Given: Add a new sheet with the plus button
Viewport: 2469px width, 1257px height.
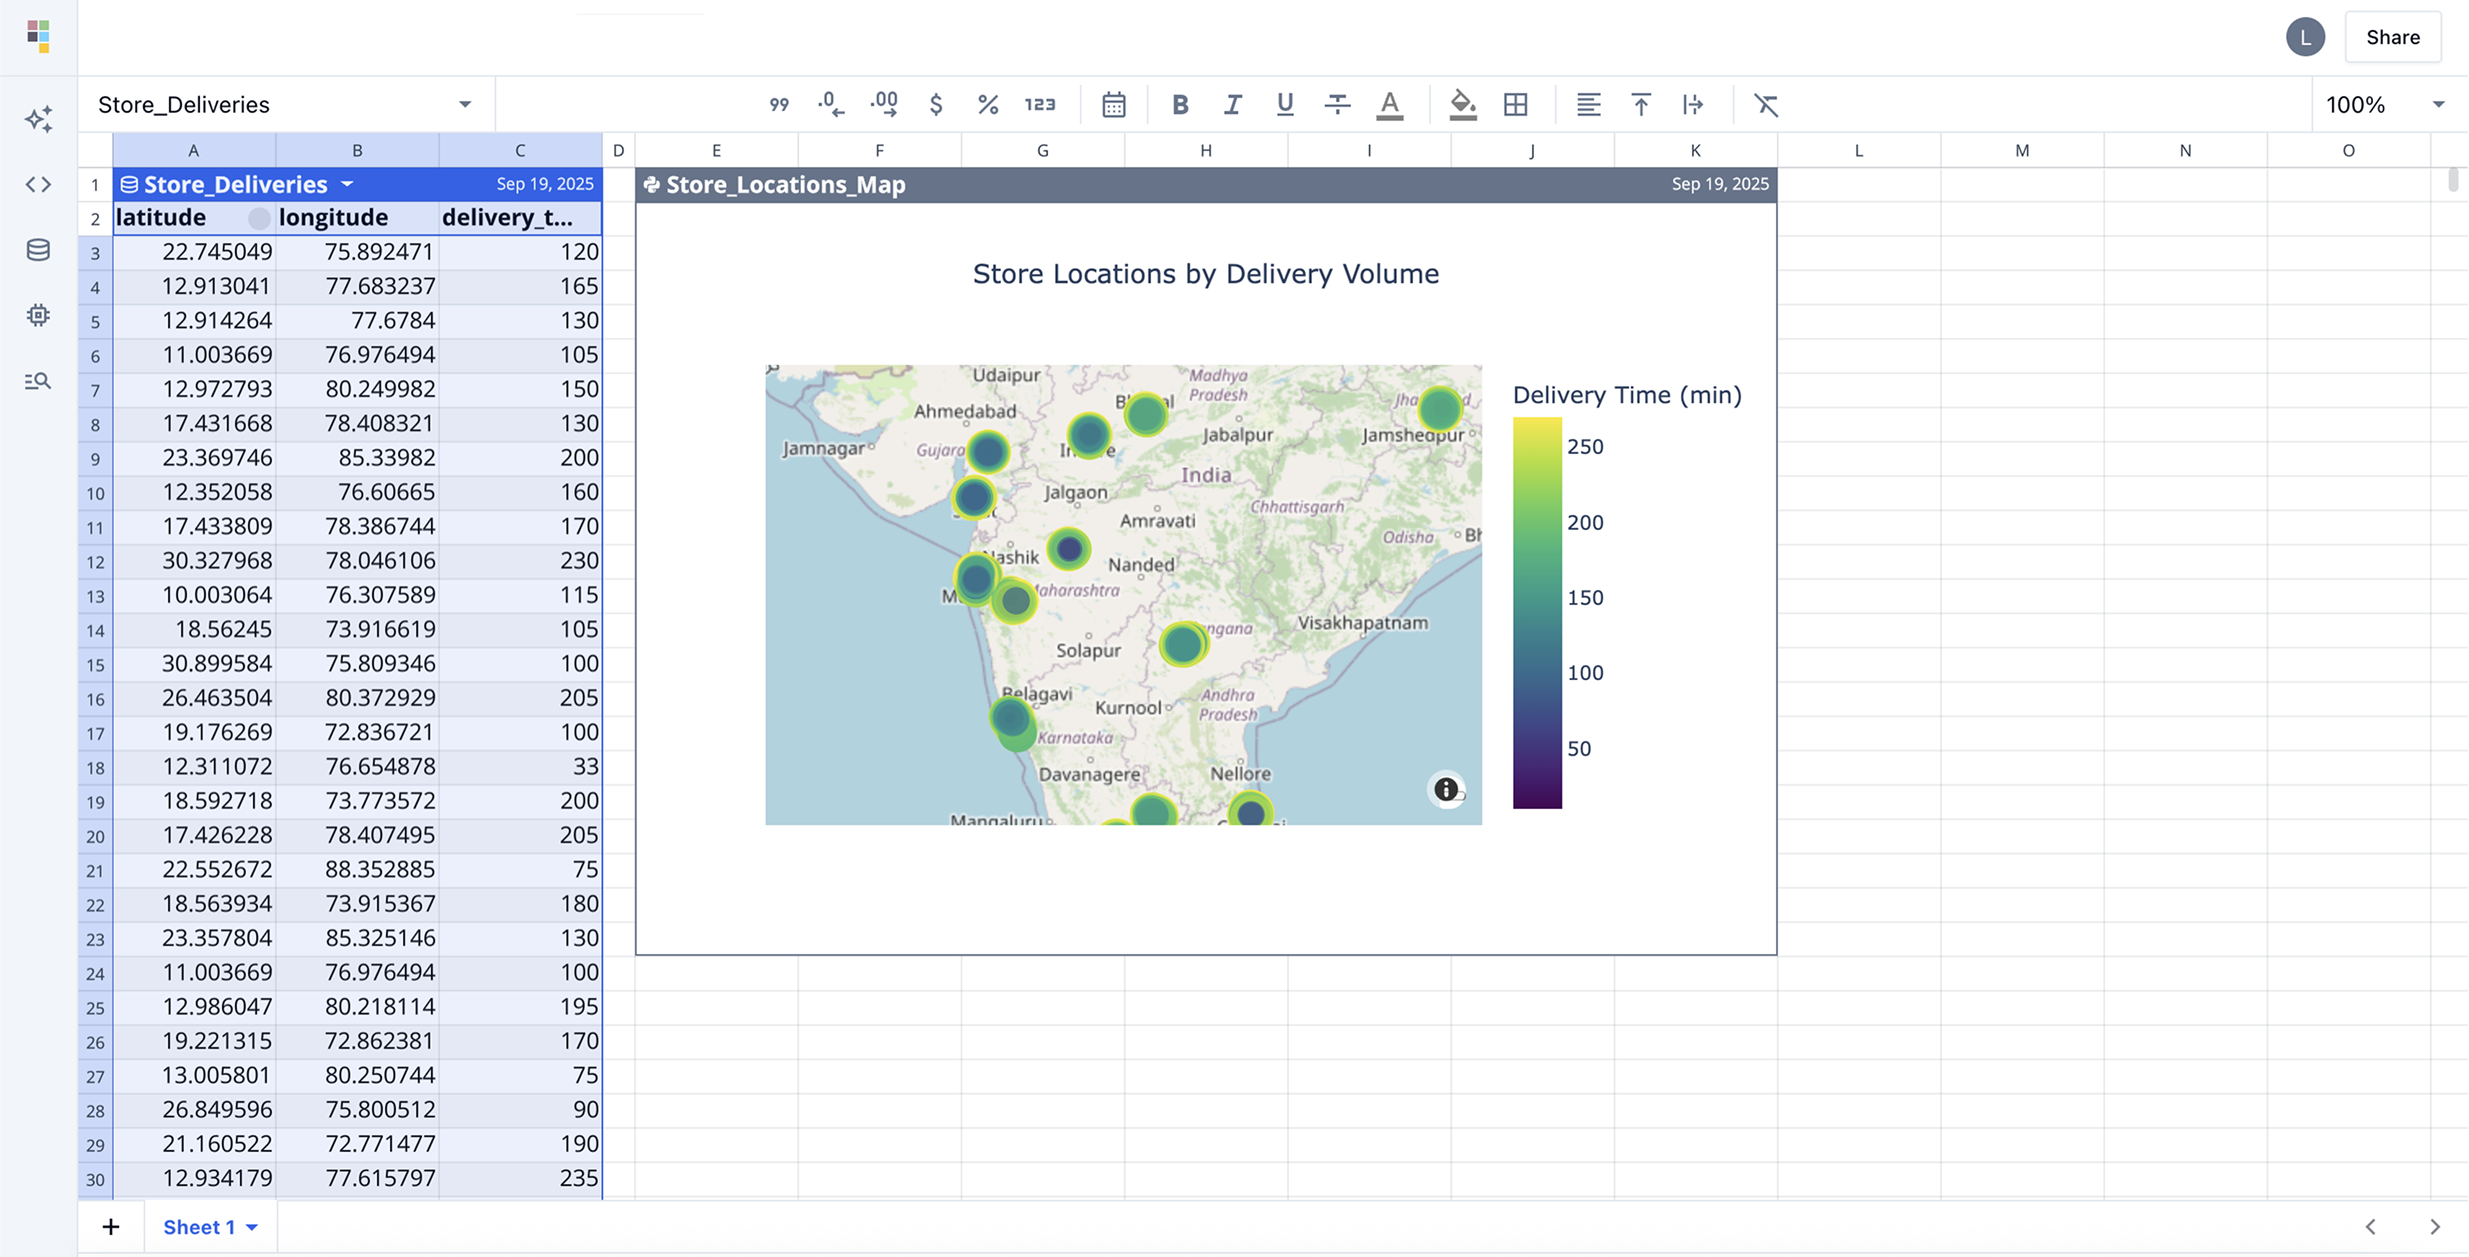Looking at the screenshot, I should pos(111,1227).
